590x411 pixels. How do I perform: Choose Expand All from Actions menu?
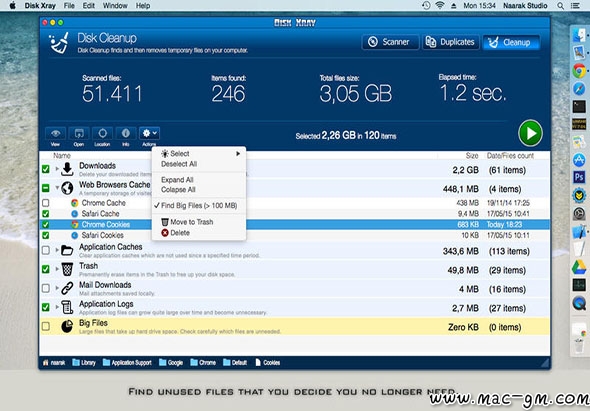tap(199, 180)
